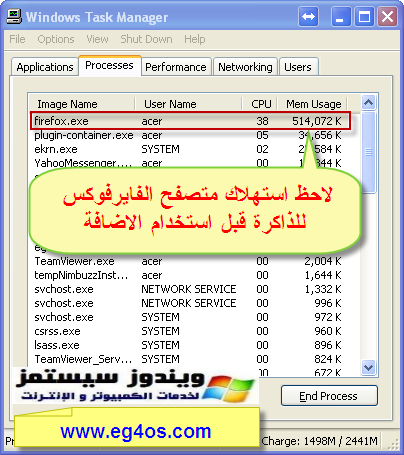Select the TeamViewer.exe process
Viewport: 404px width, 455px height.
tap(188, 261)
